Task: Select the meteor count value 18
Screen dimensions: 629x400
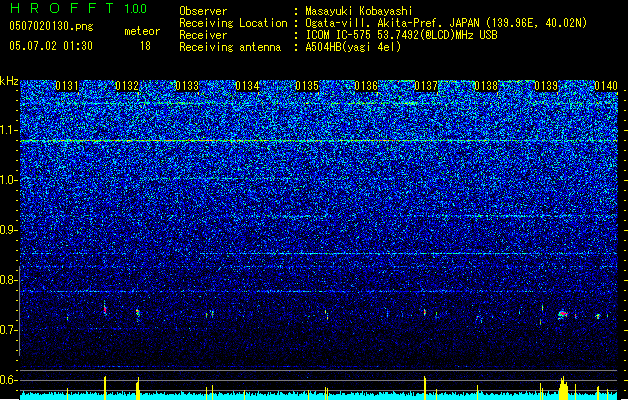Action: click(145, 46)
